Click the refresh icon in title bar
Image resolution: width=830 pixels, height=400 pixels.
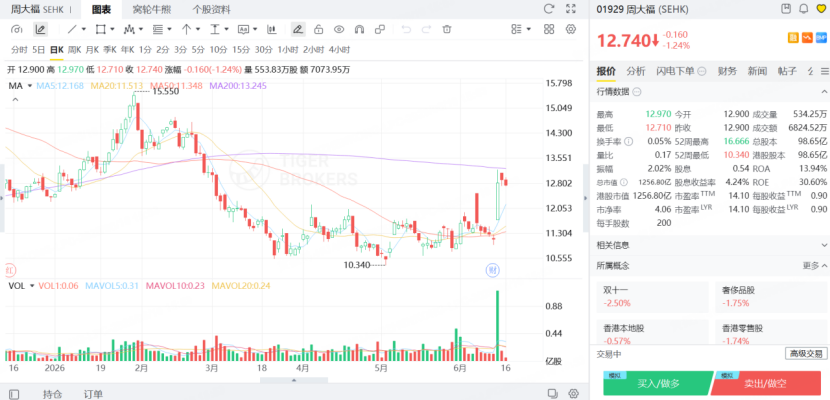[x=549, y=8]
